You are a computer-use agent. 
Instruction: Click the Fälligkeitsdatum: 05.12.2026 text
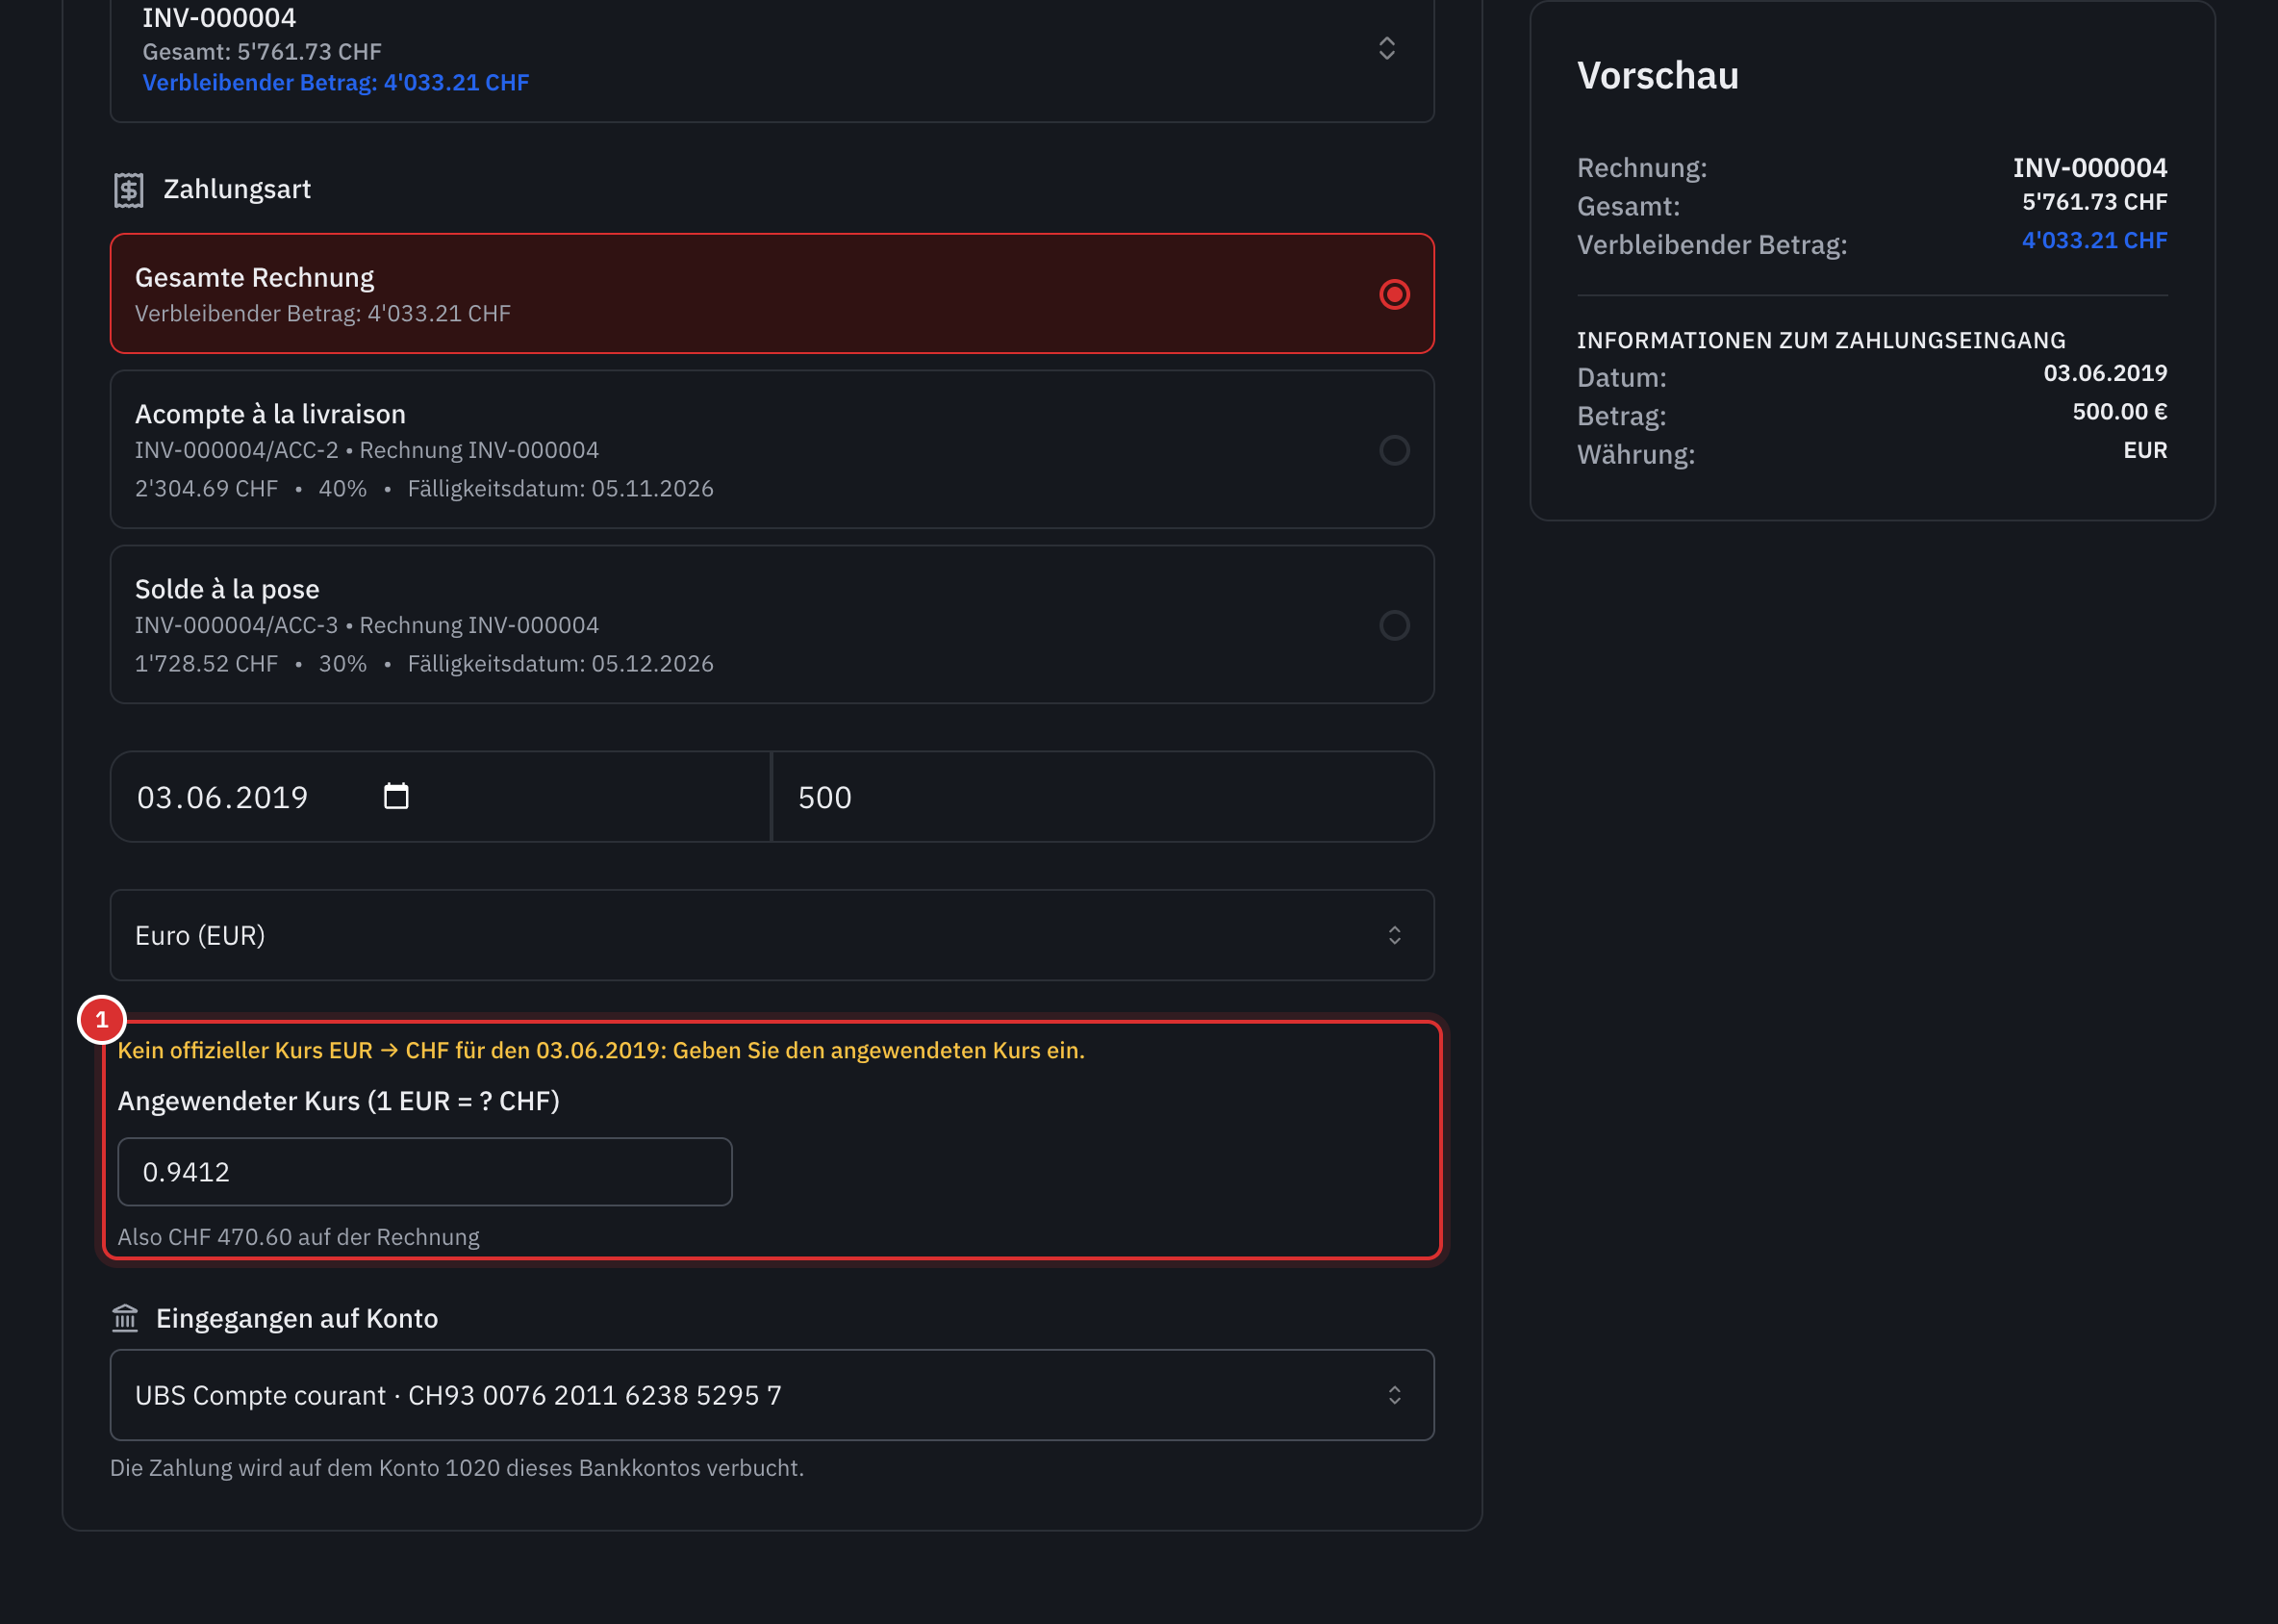[561, 664]
